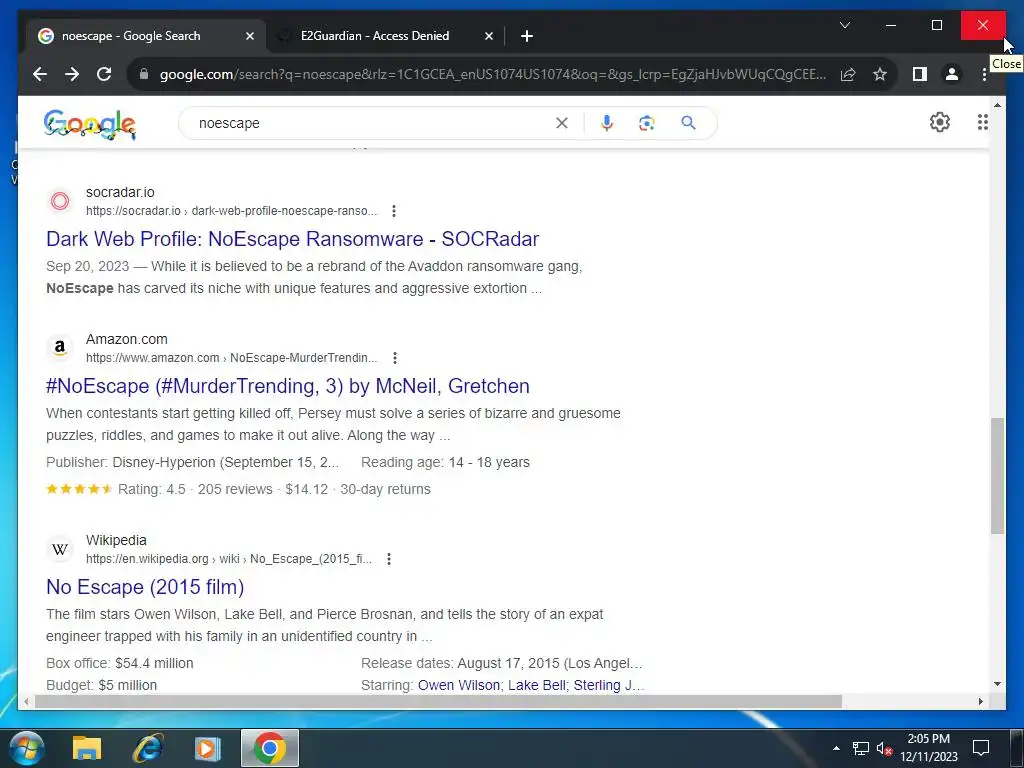Select the noescape - Google Search tab

(x=146, y=36)
